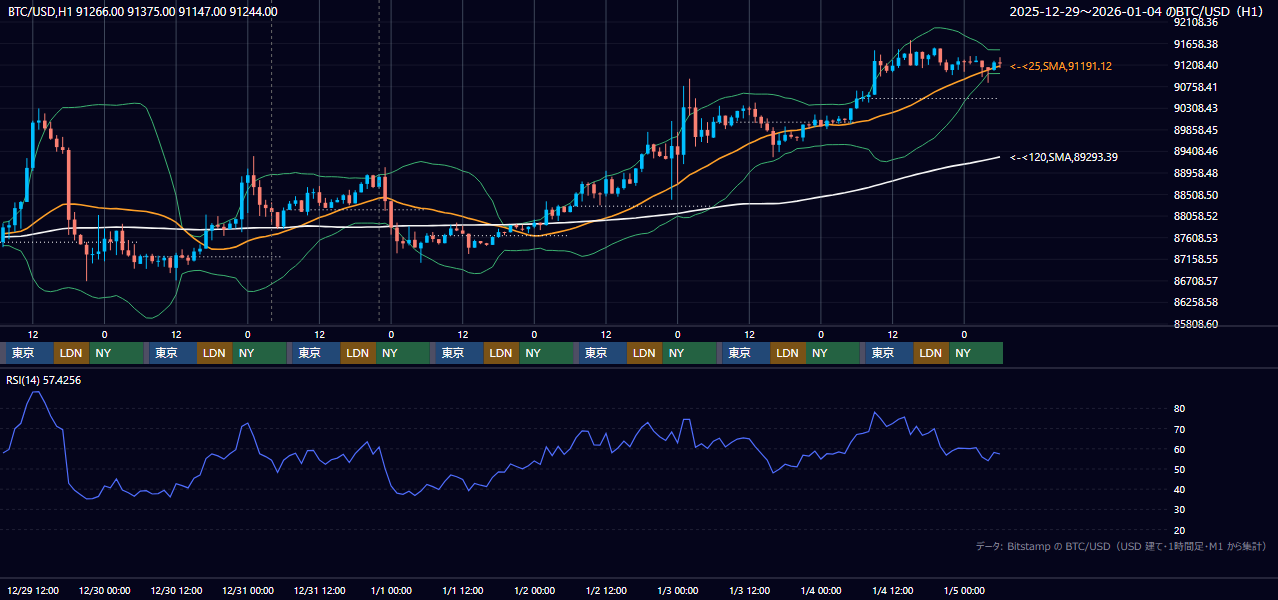
Task: Click price axis label 88958.48
Action: pos(1195,173)
